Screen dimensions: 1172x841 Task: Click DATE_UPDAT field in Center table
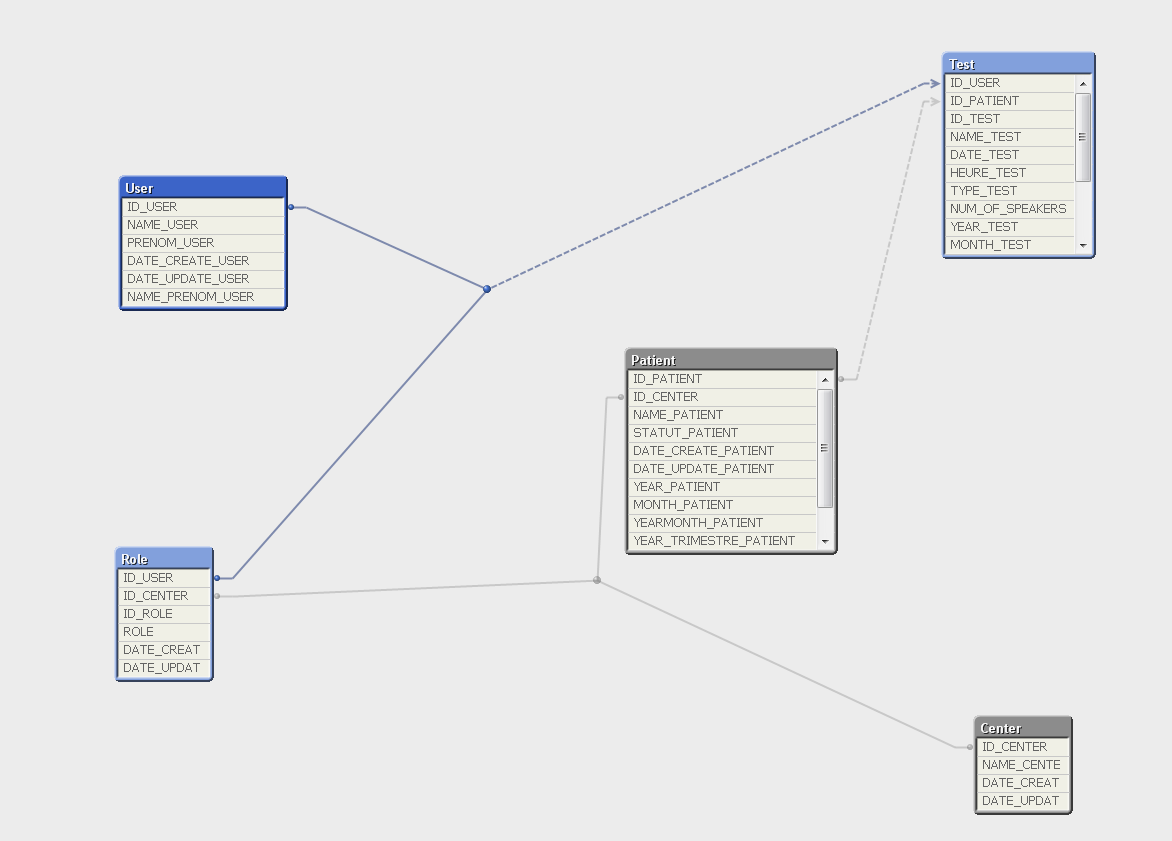[x=1023, y=801]
